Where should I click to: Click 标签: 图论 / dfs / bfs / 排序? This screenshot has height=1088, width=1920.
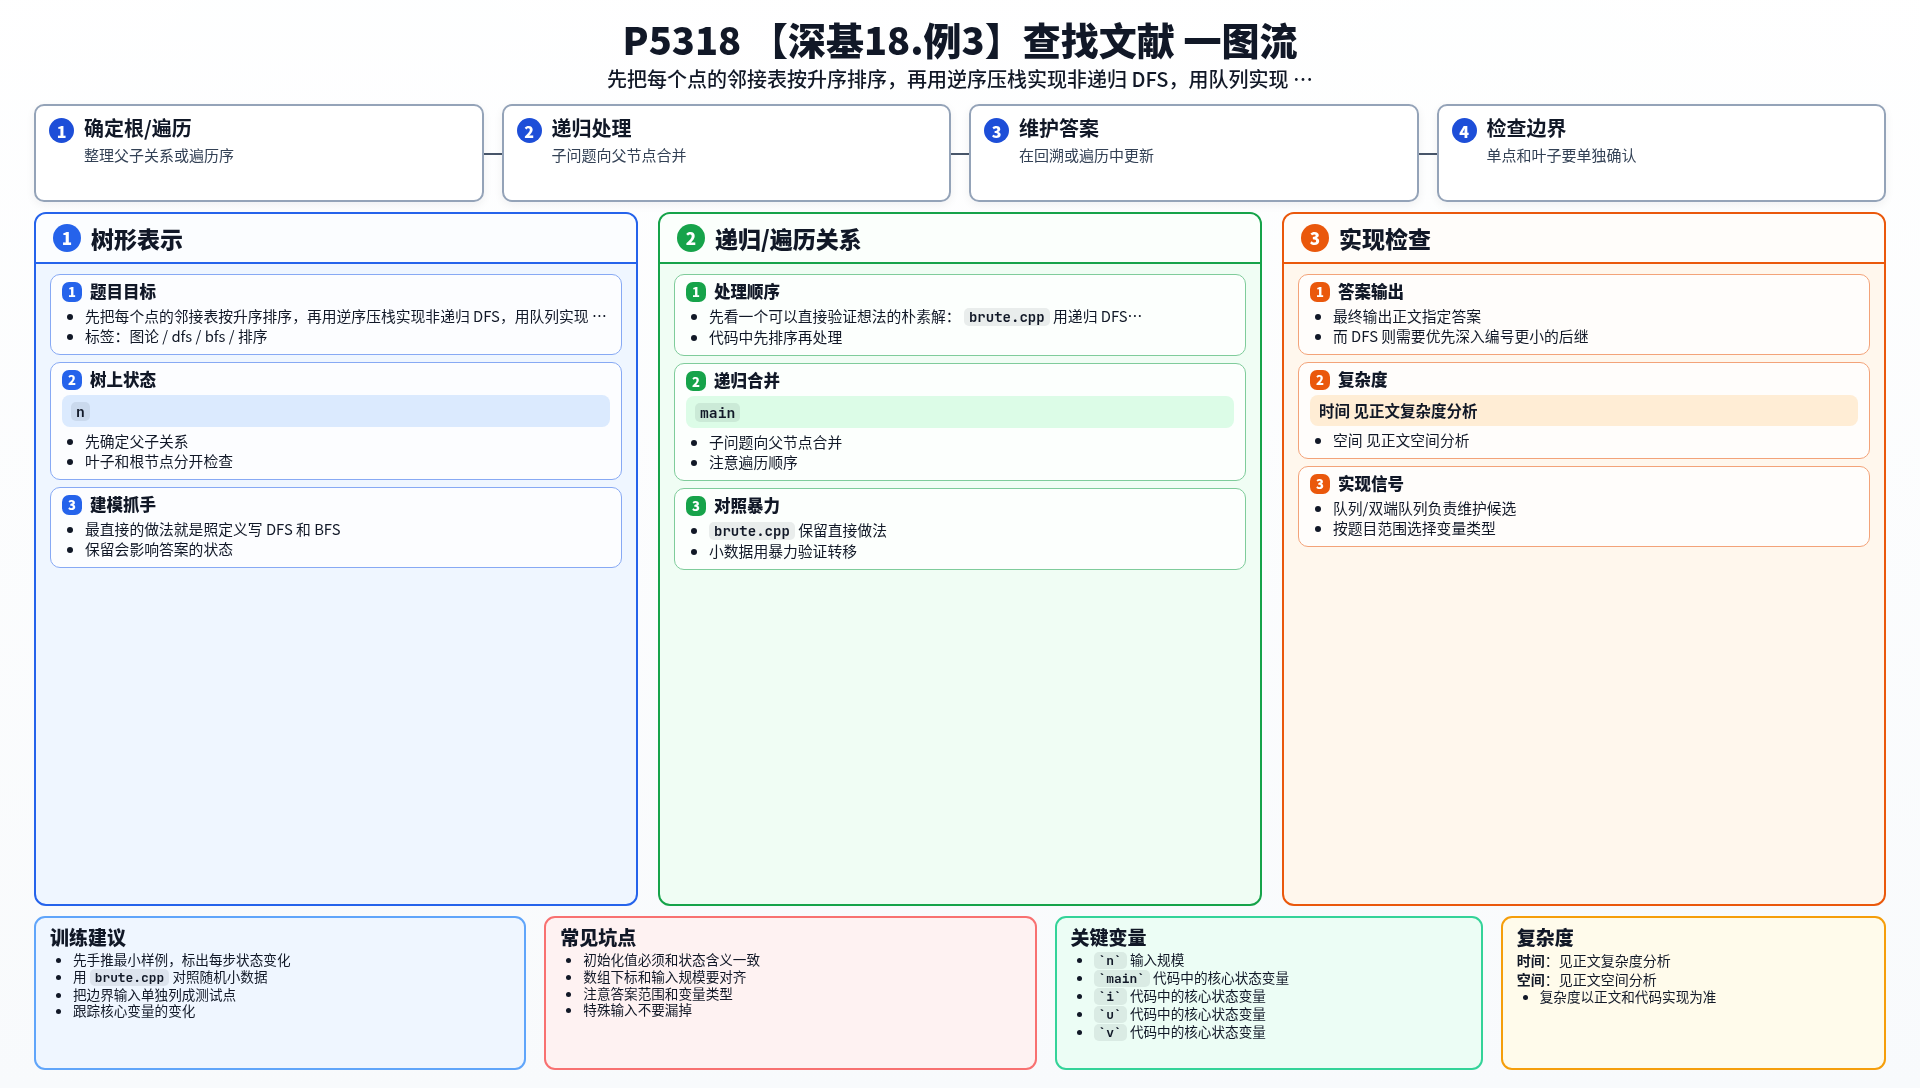[x=176, y=337]
